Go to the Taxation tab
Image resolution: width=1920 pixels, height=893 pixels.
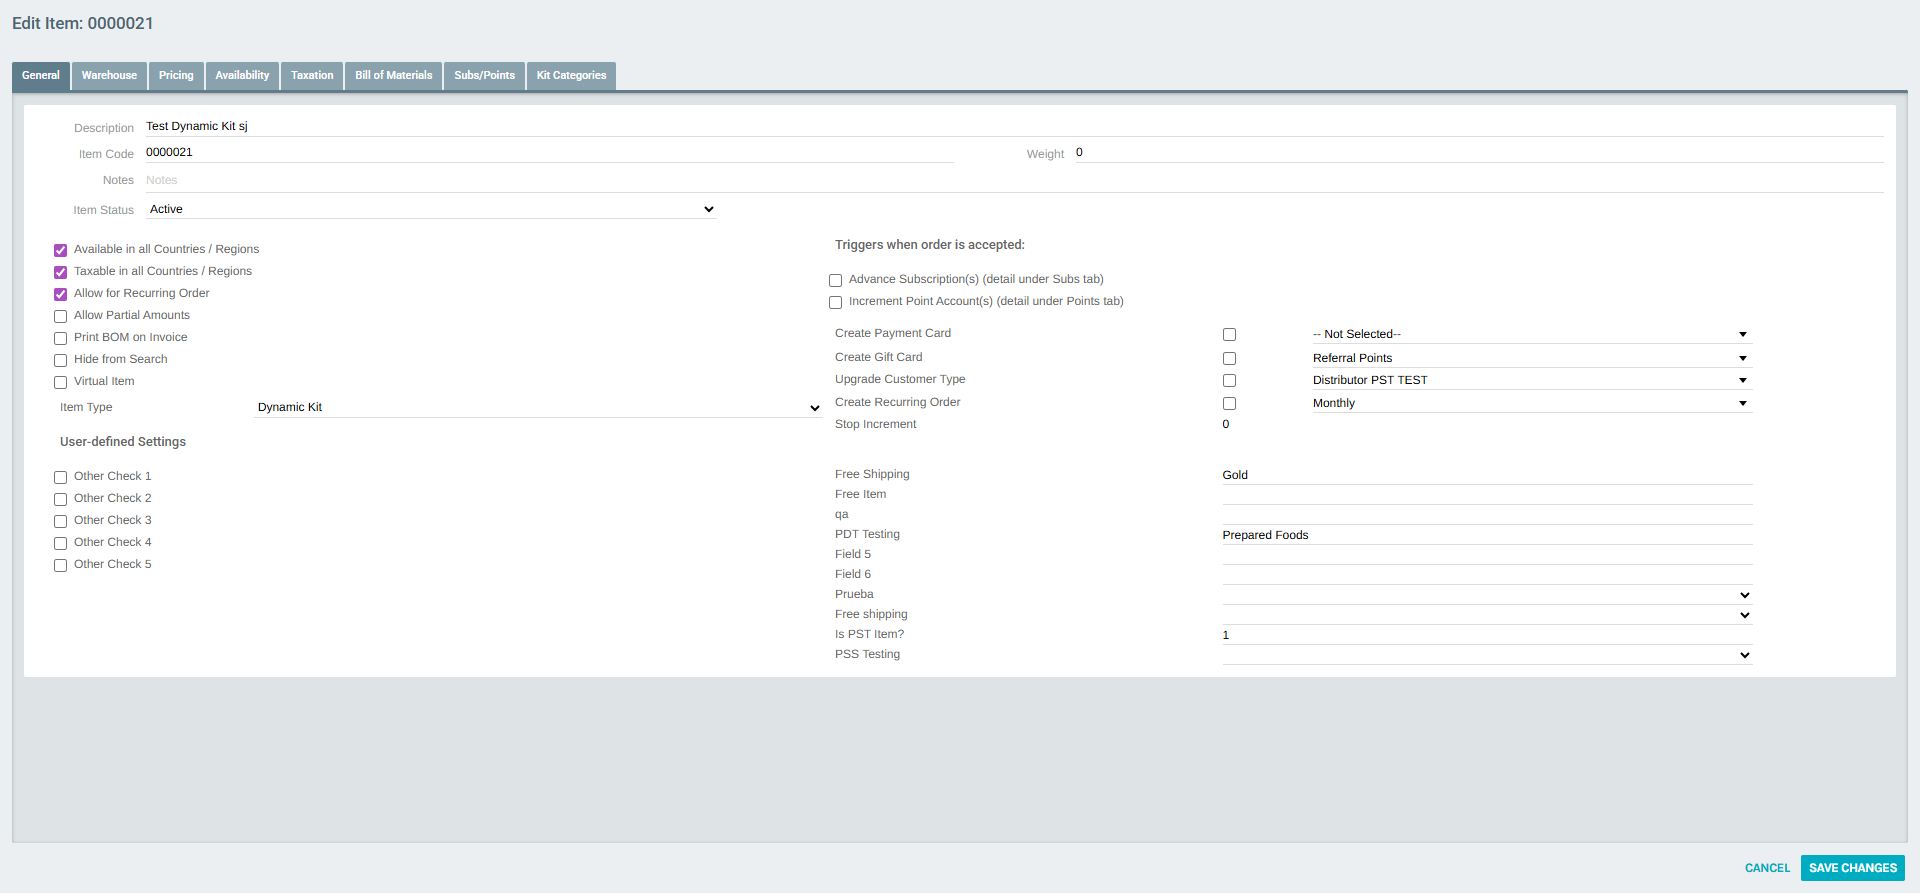click(x=312, y=76)
